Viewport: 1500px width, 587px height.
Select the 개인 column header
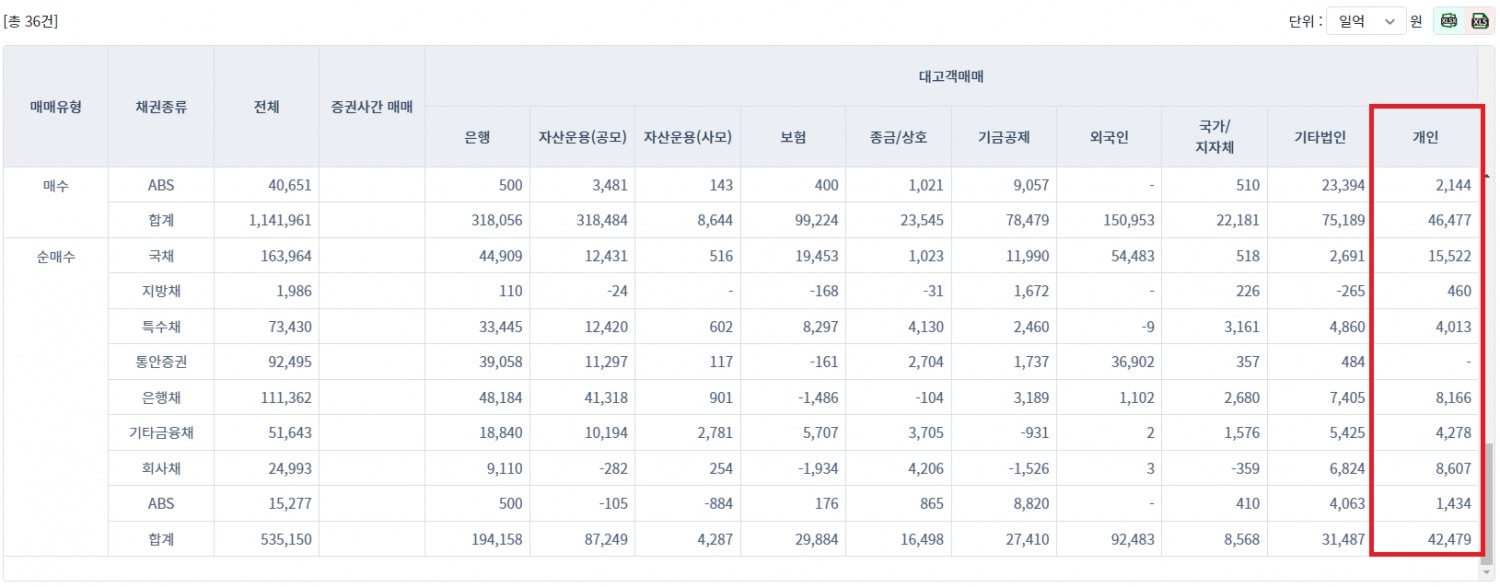(x=1425, y=137)
